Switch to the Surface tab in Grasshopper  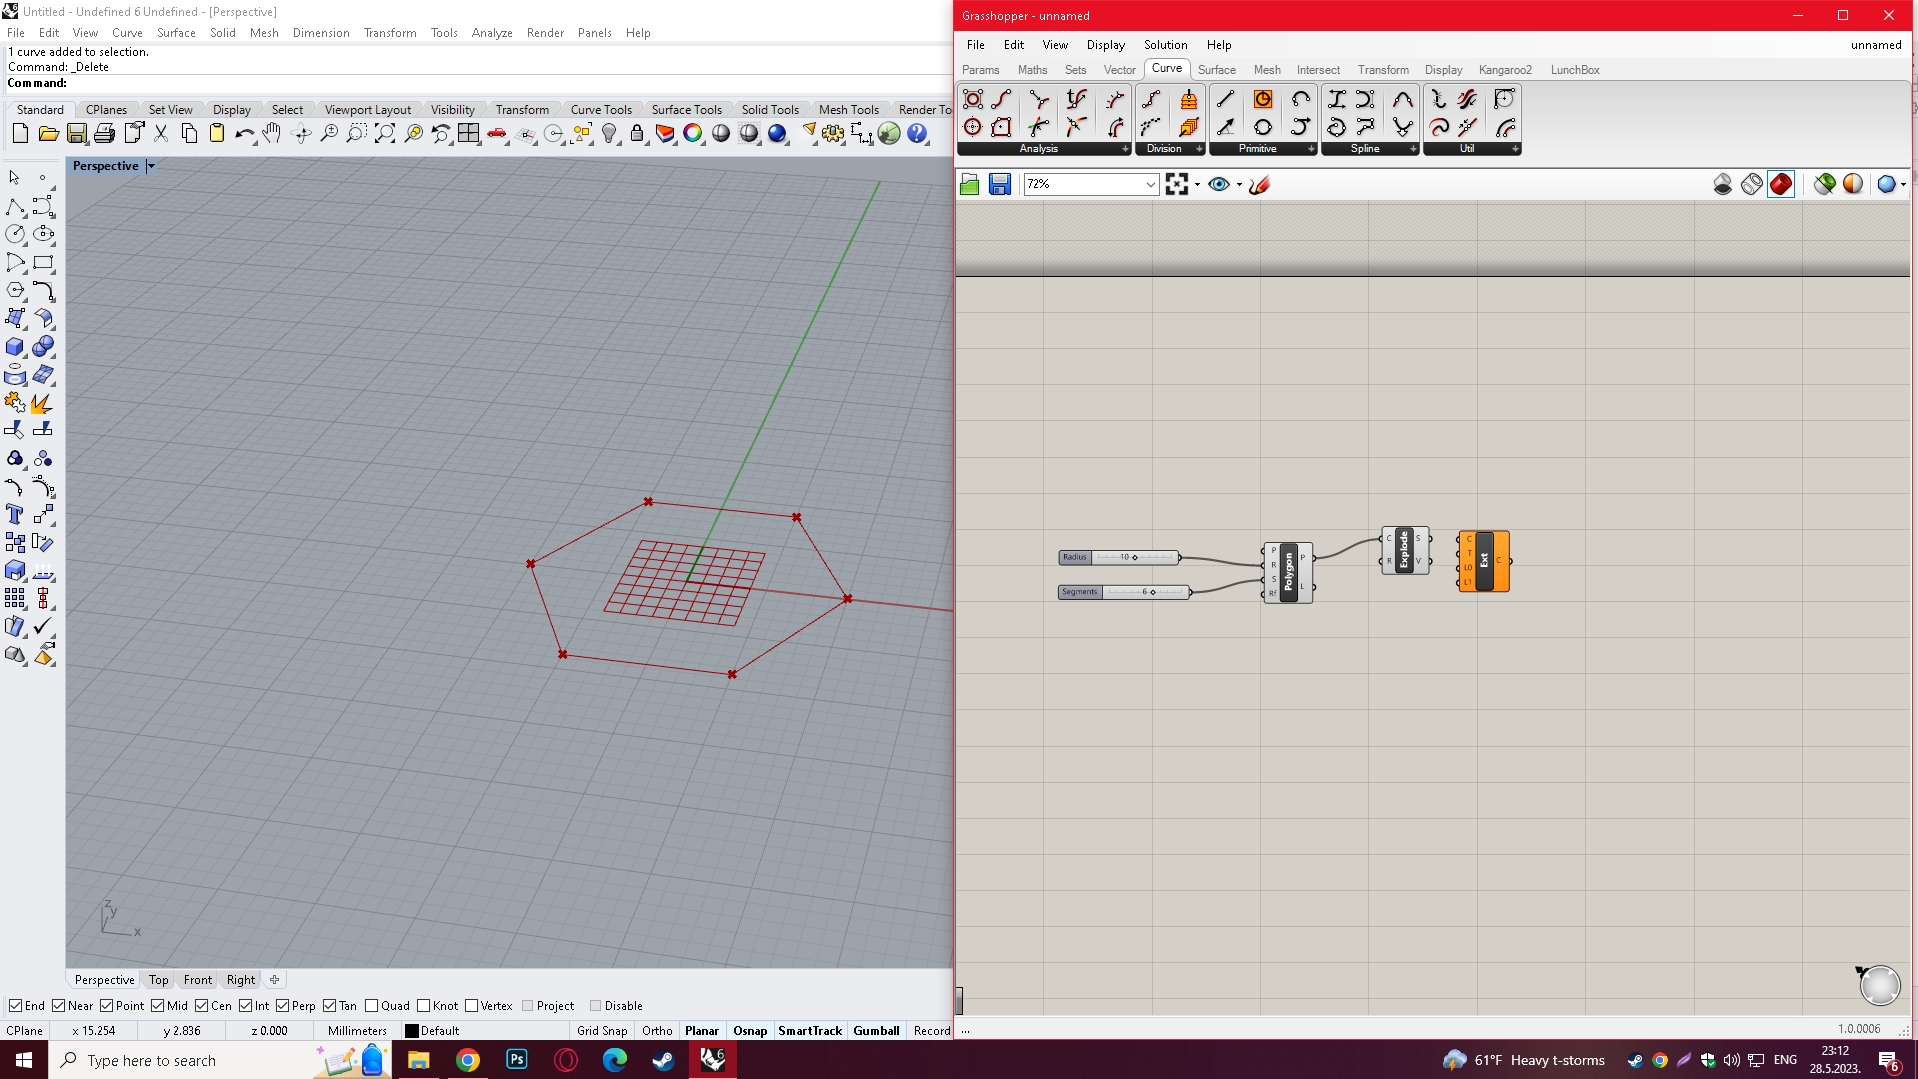pos(1217,70)
